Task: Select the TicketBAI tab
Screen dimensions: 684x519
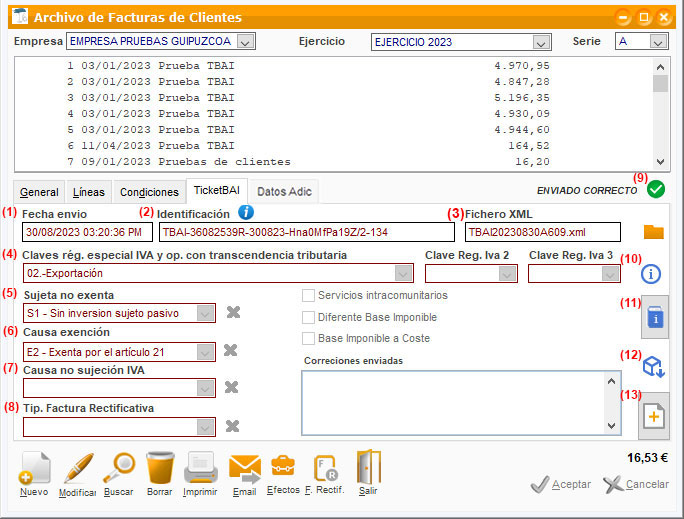Action: [217, 191]
